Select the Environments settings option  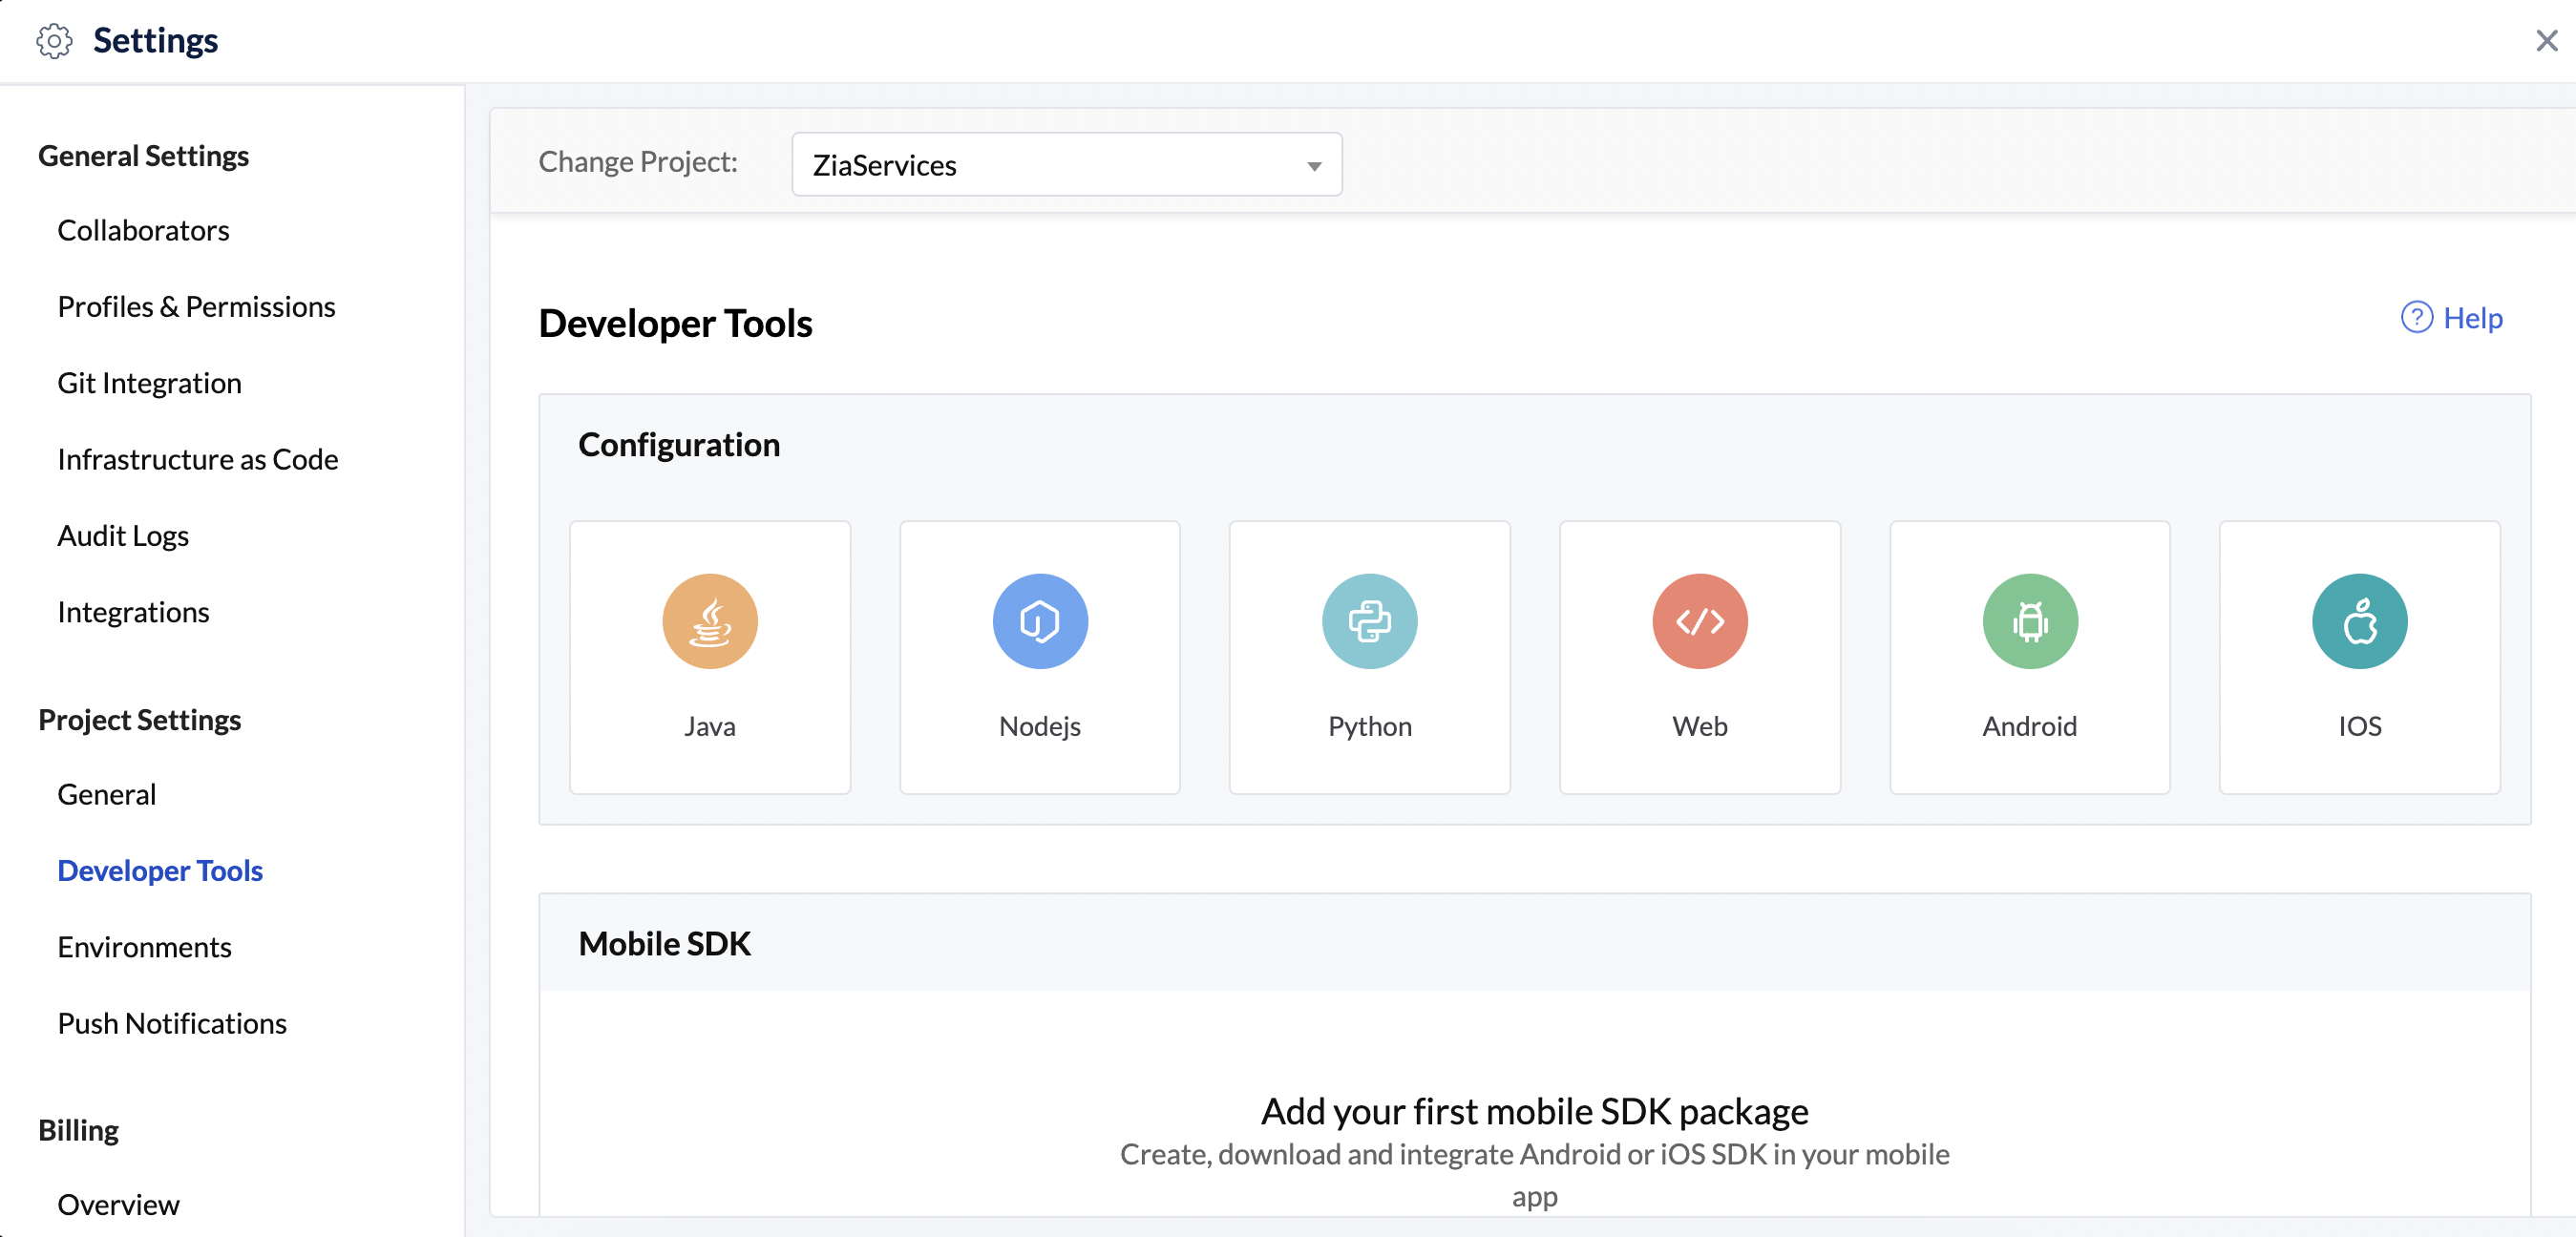coord(144,945)
